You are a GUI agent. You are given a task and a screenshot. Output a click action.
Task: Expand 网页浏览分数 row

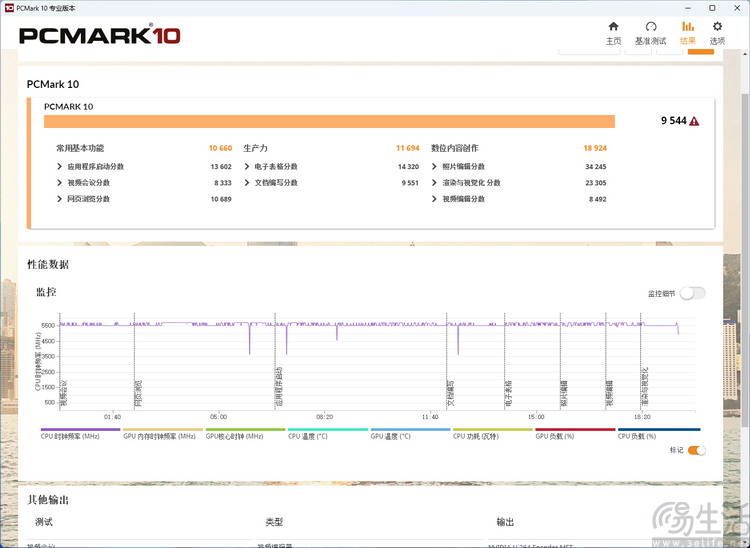59,199
